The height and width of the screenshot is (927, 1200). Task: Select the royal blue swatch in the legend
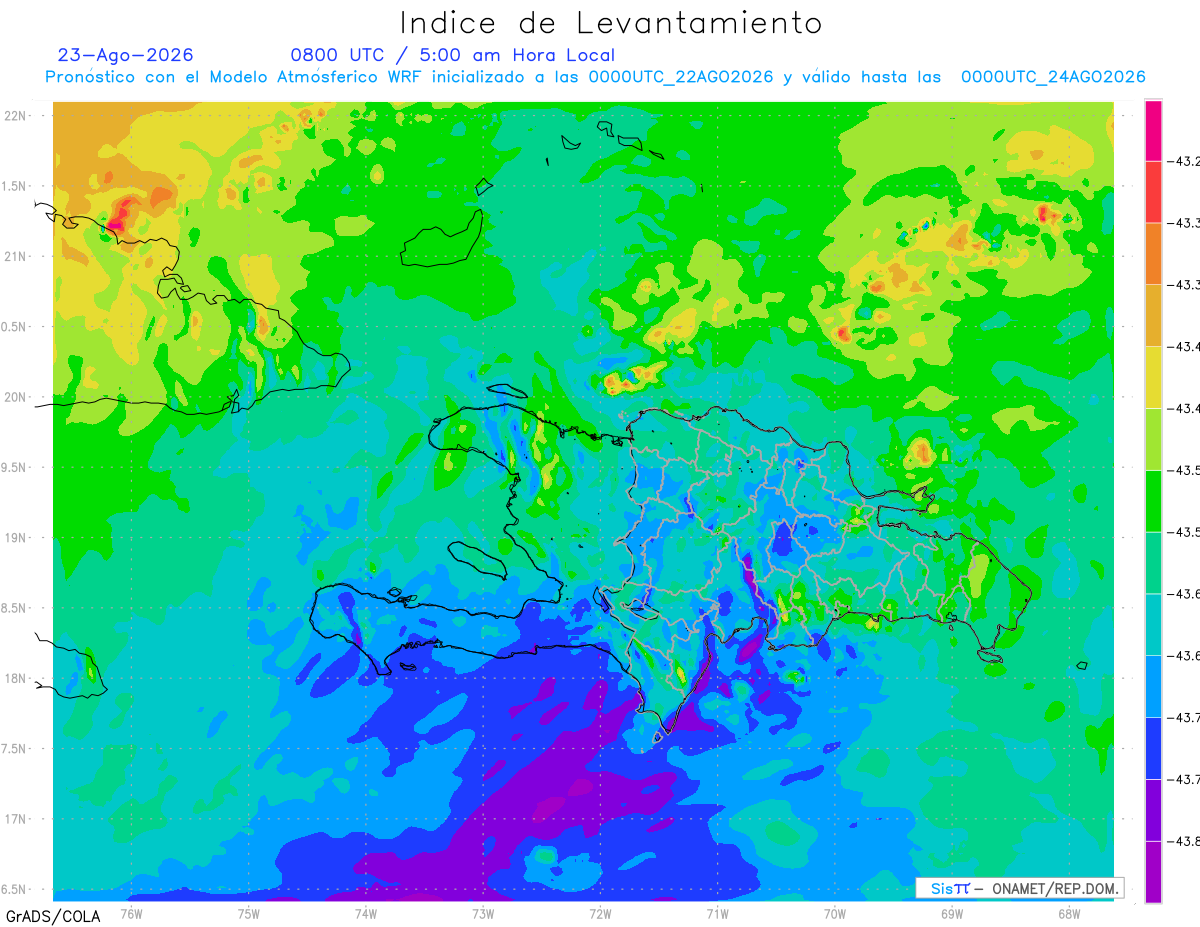click(1153, 748)
